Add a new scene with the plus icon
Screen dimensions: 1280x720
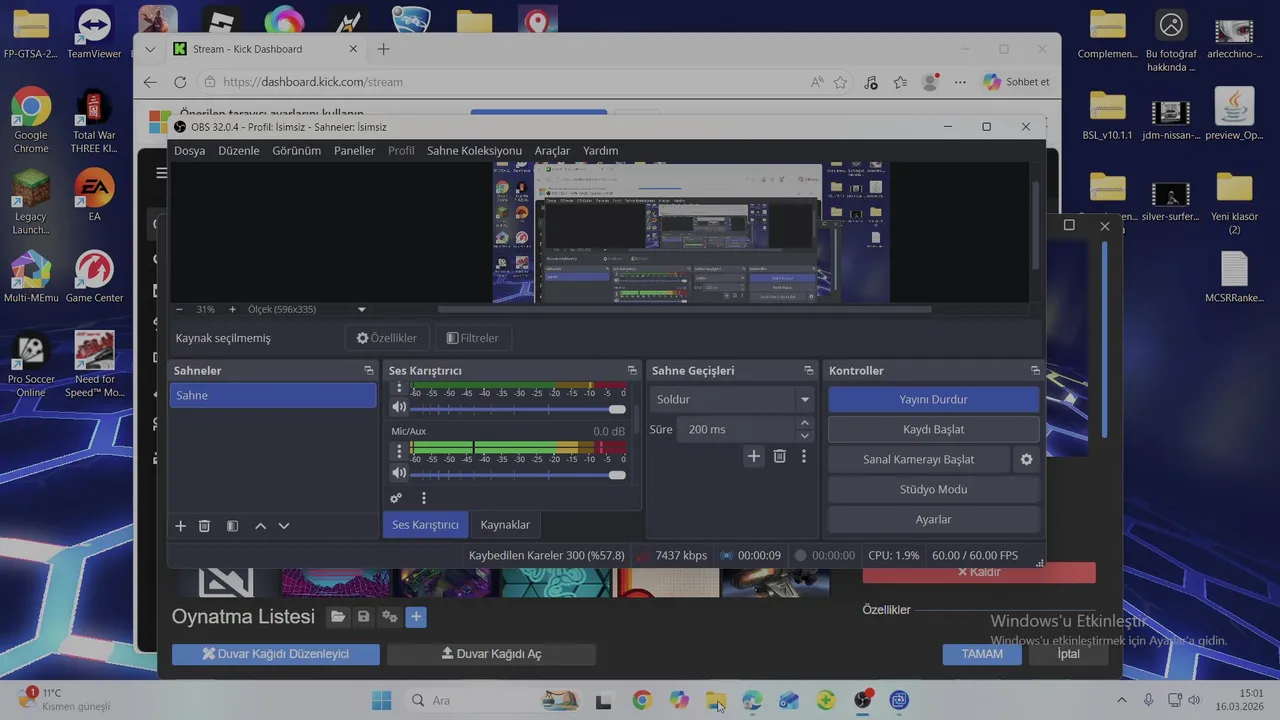pyautogui.click(x=181, y=526)
